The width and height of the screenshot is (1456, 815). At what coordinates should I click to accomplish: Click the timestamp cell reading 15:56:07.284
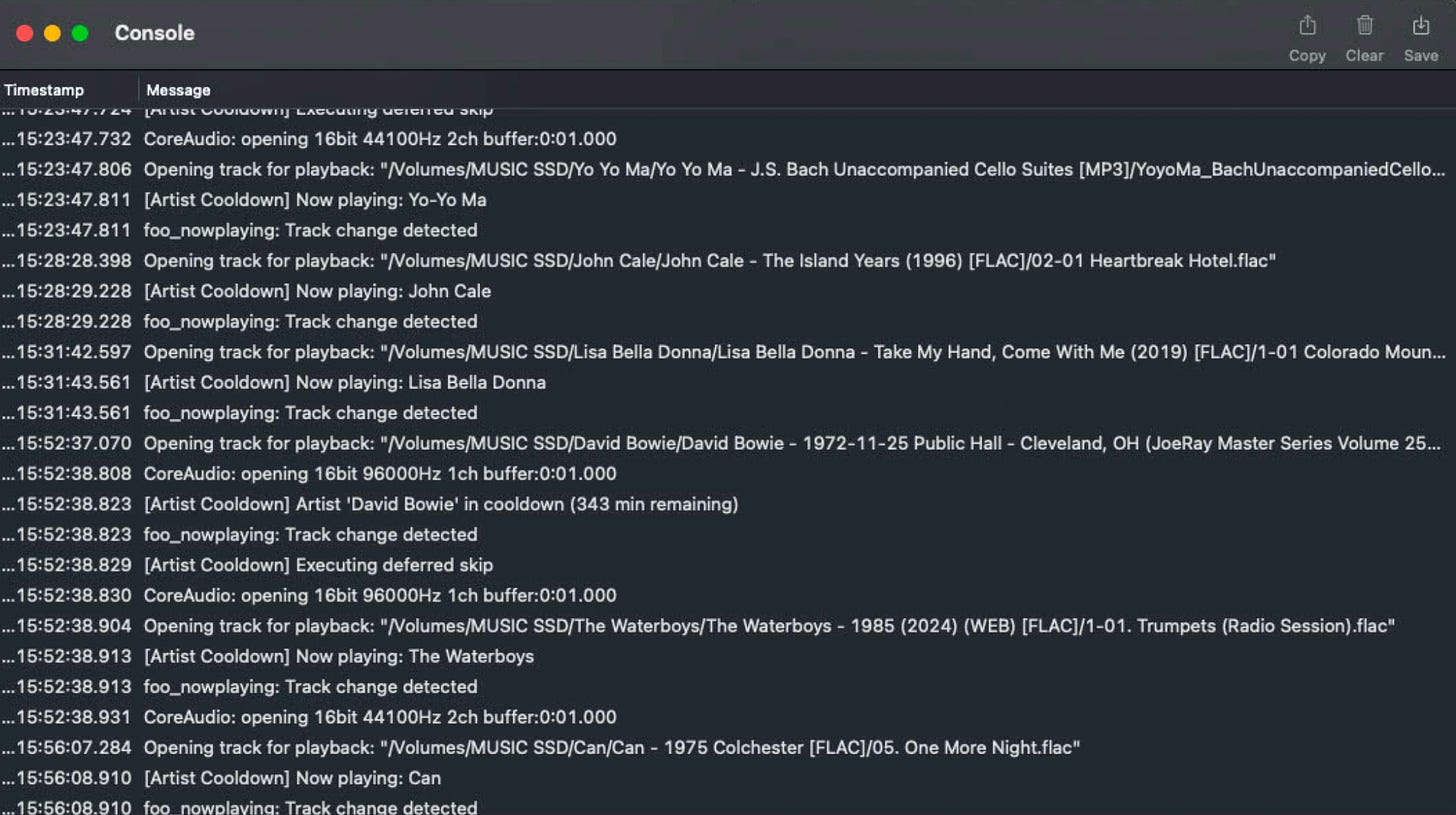[66, 748]
